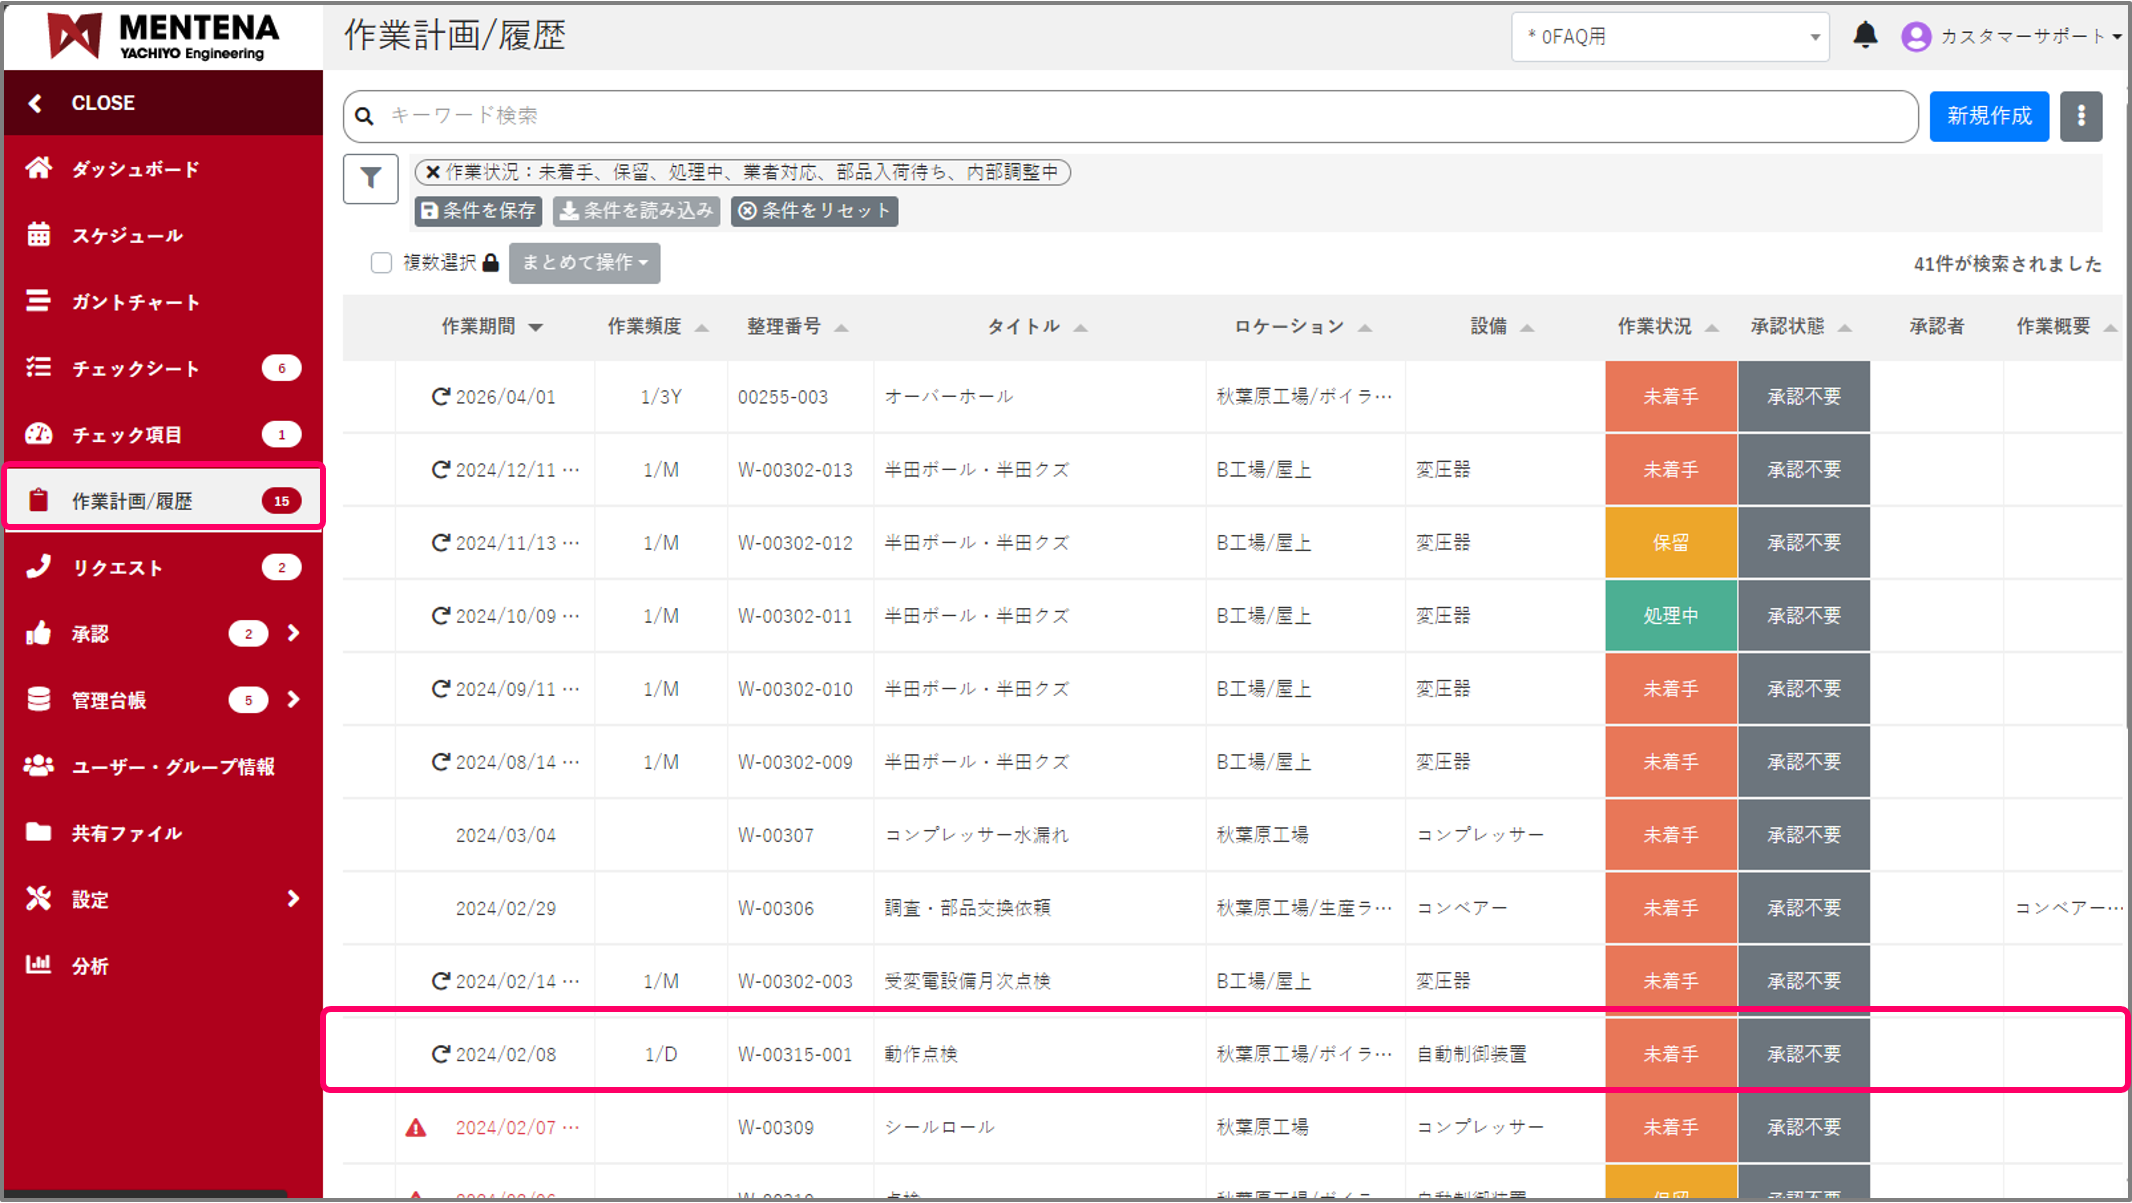This screenshot has width=2132, height=1203.
Task: Sort by 作業状況 column header
Action: pyautogui.click(x=1655, y=327)
